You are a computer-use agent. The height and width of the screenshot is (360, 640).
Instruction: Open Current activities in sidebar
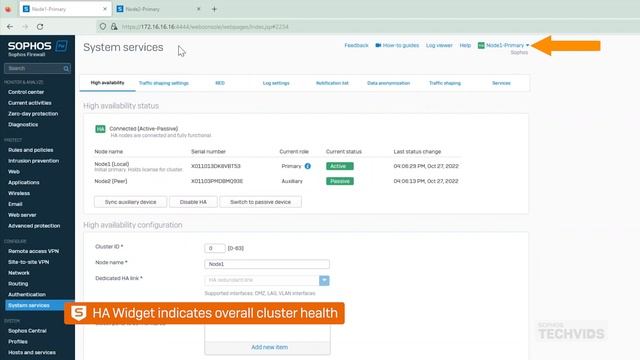30,103
